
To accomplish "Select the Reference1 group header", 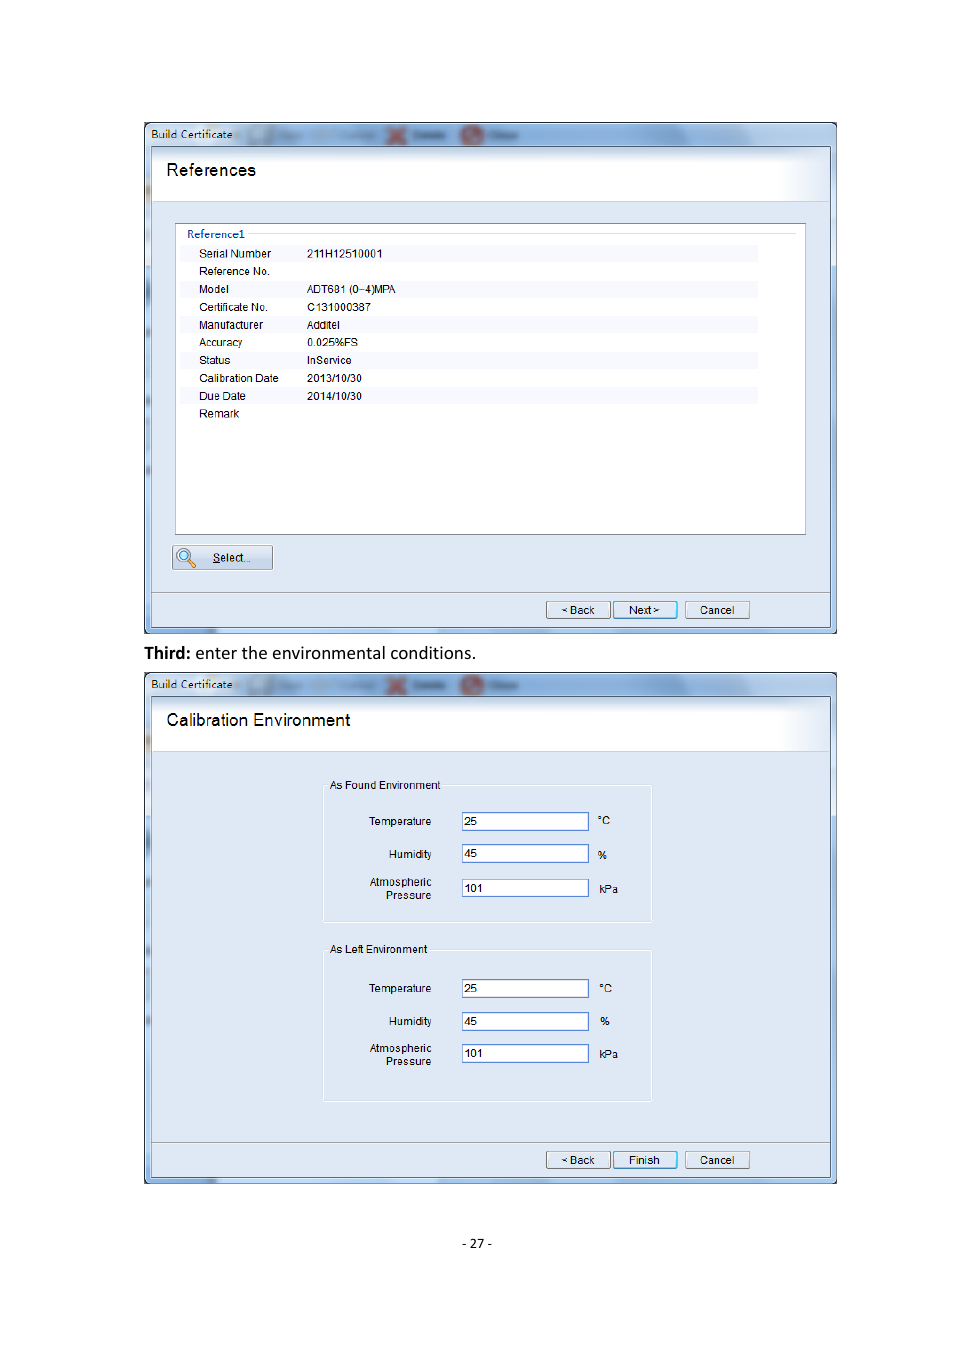I will [x=216, y=234].
